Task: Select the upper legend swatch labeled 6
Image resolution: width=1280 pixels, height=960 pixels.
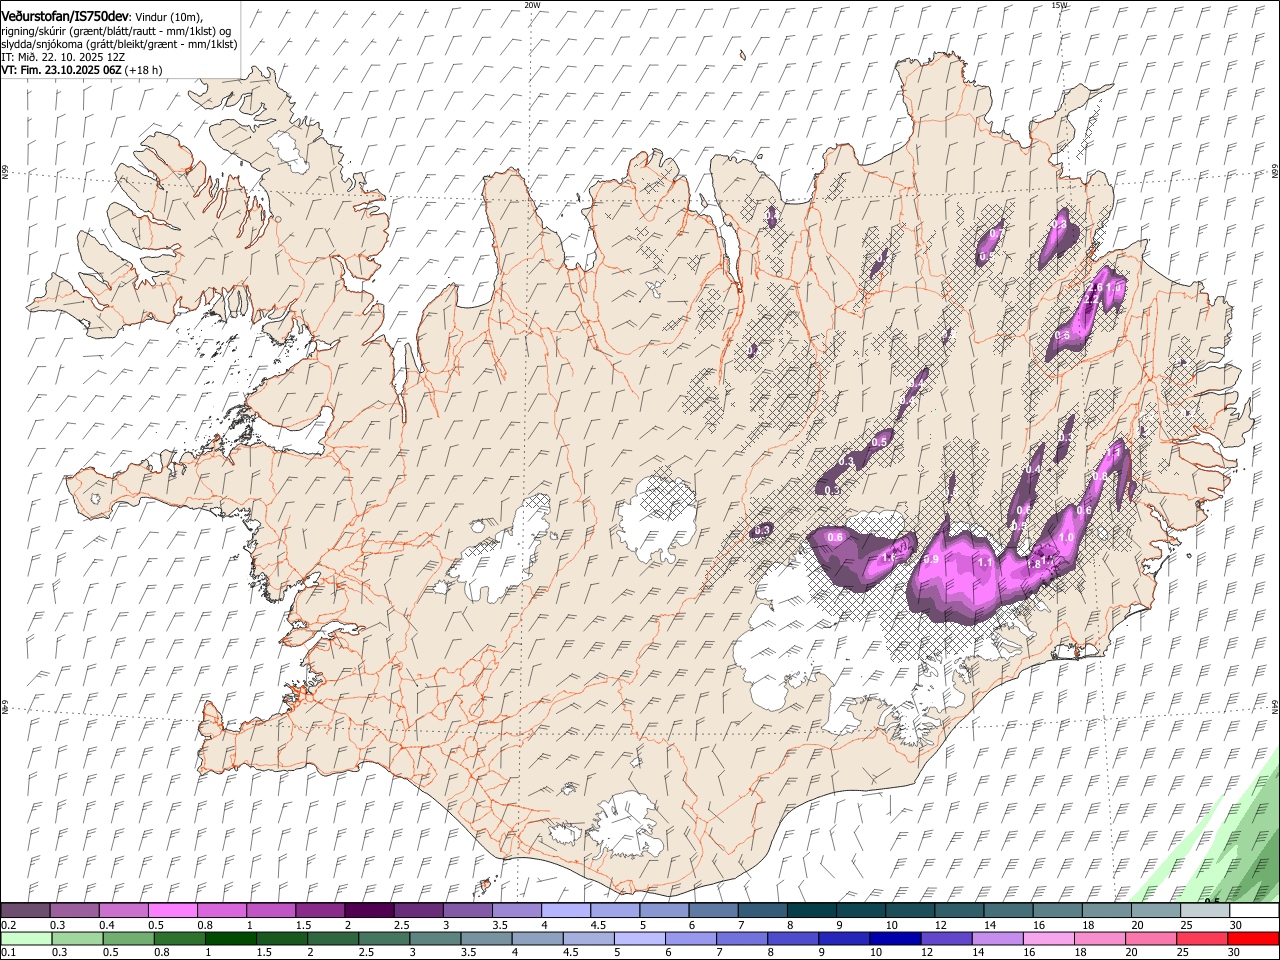Action: coord(713,910)
